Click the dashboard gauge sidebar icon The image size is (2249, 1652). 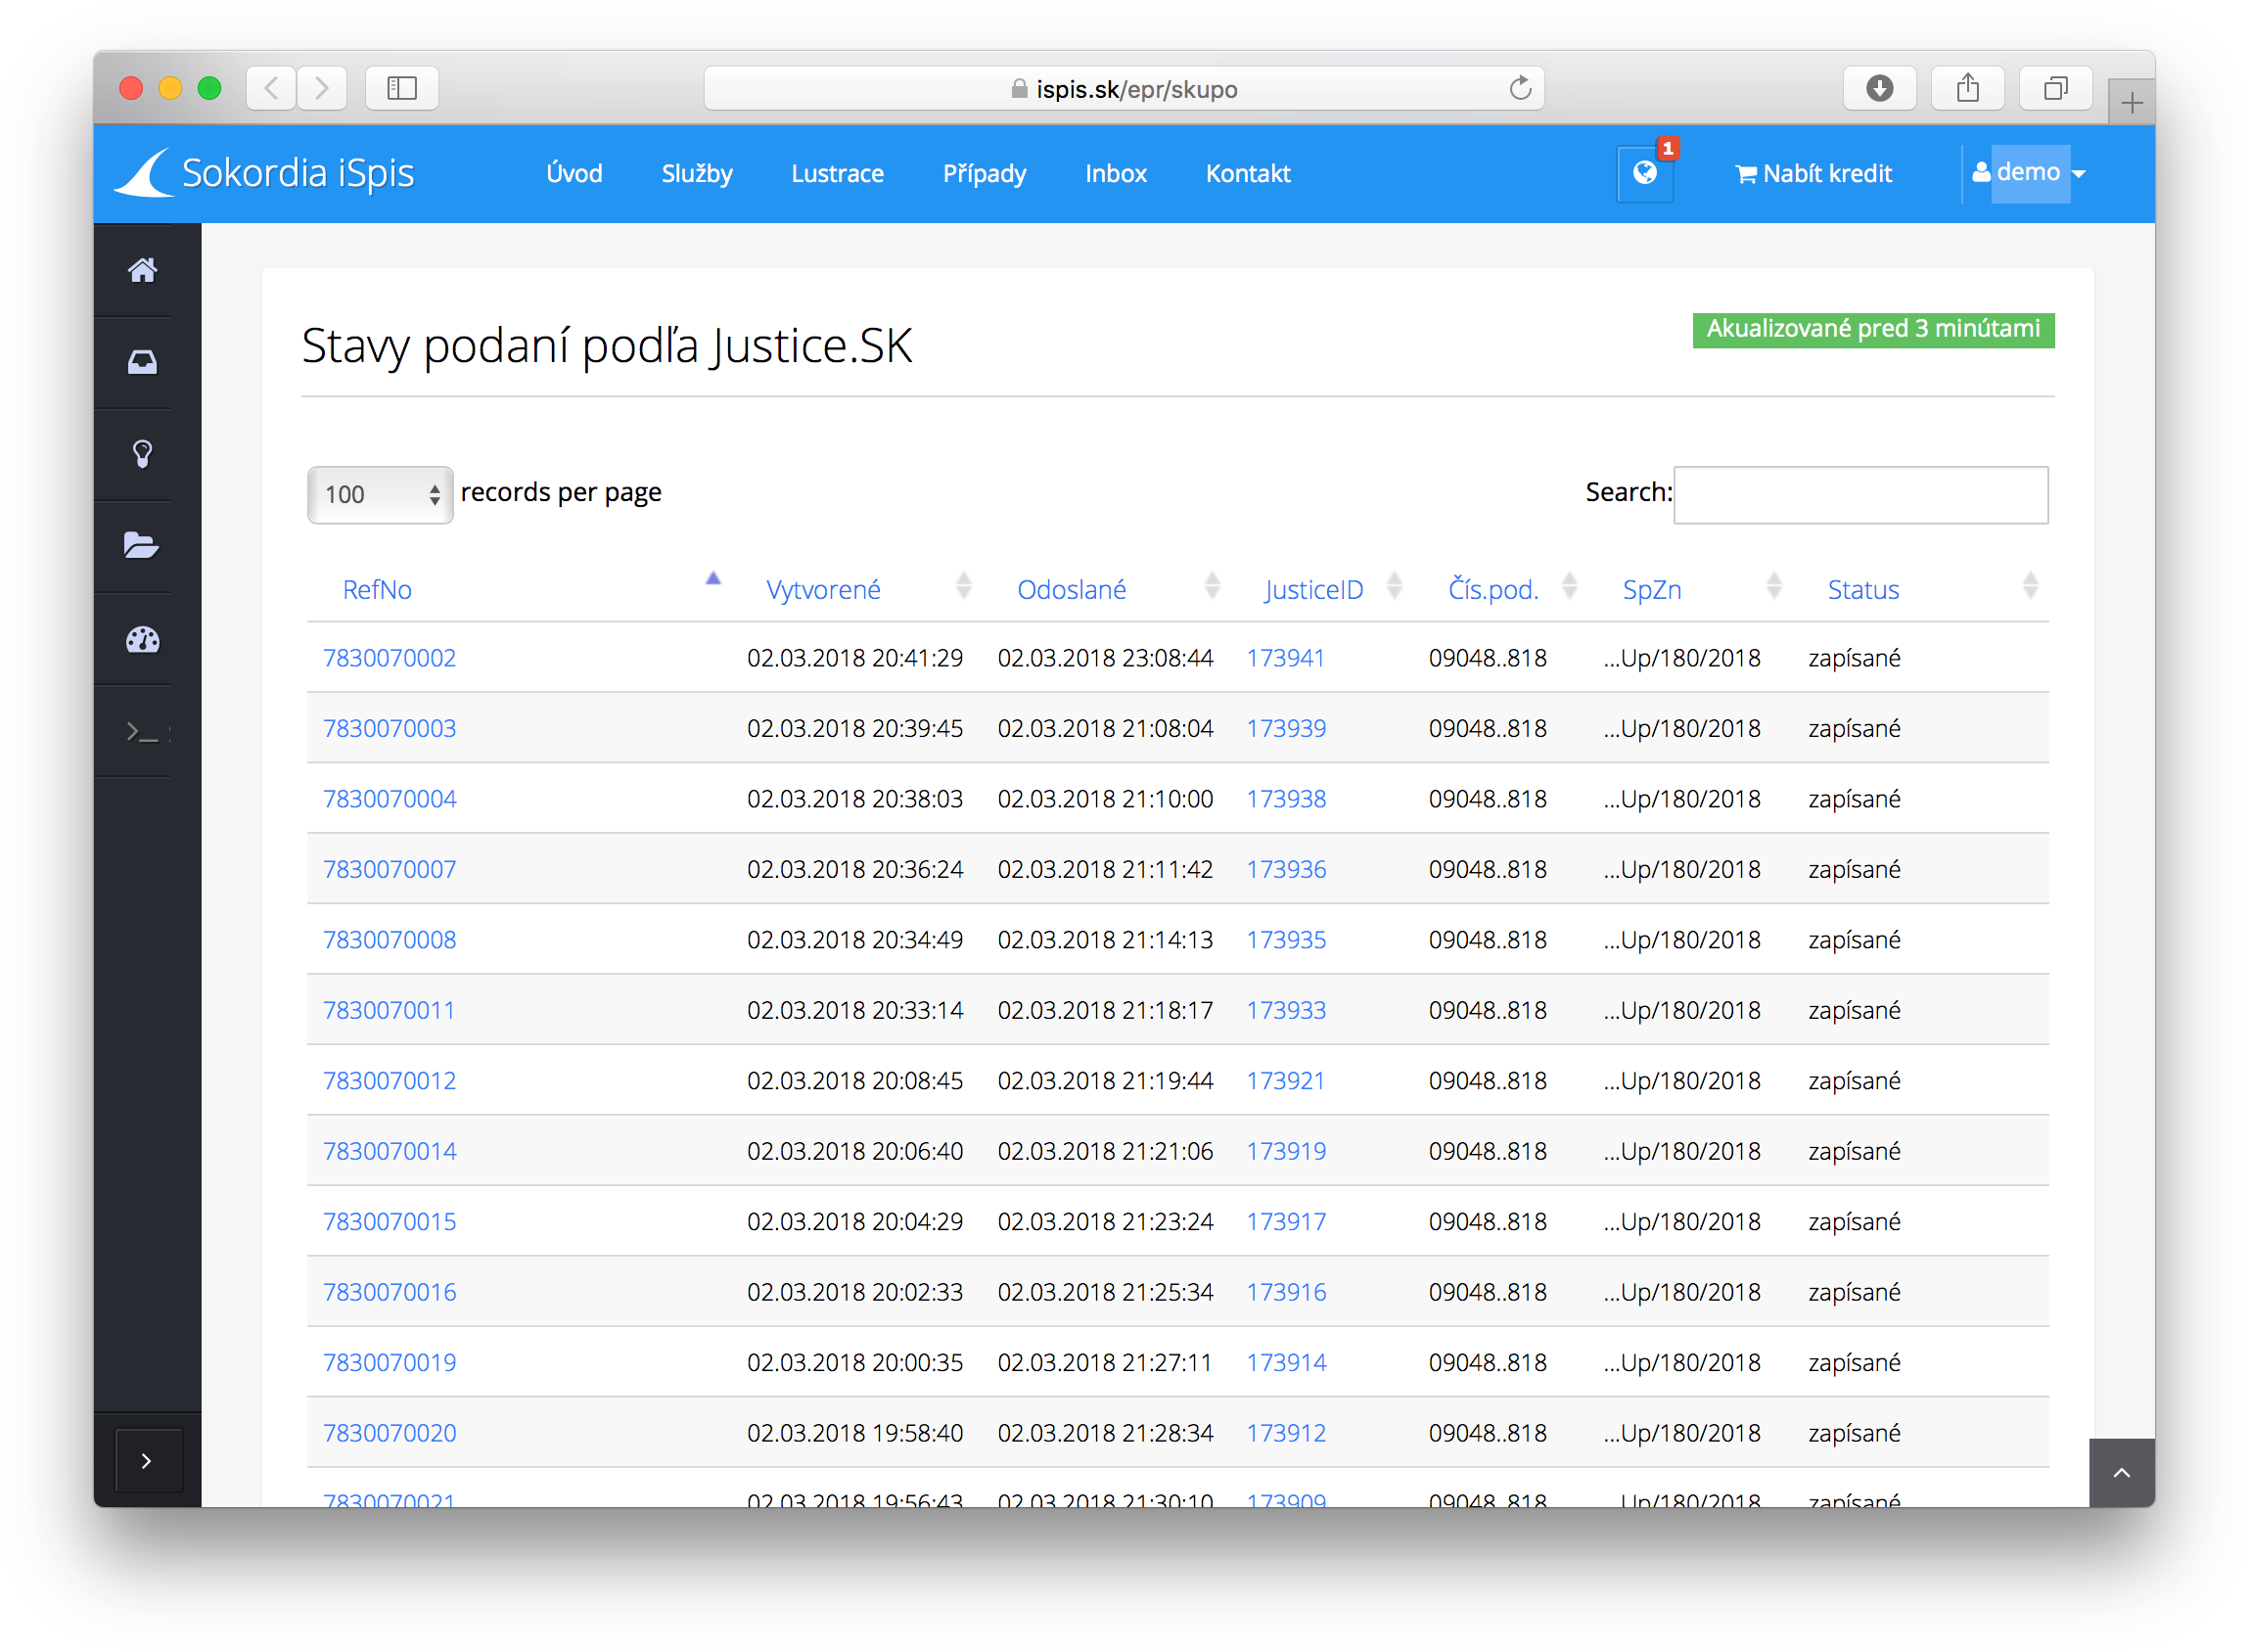(142, 640)
